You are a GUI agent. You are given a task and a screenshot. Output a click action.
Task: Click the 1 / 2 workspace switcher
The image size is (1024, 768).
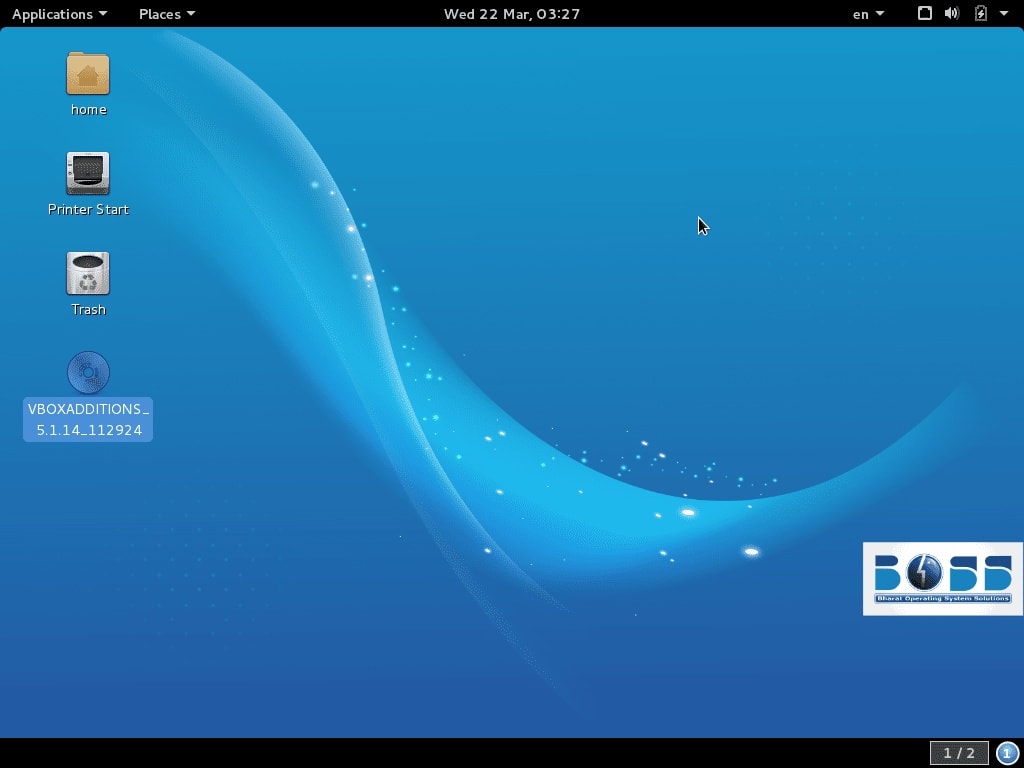[959, 753]
